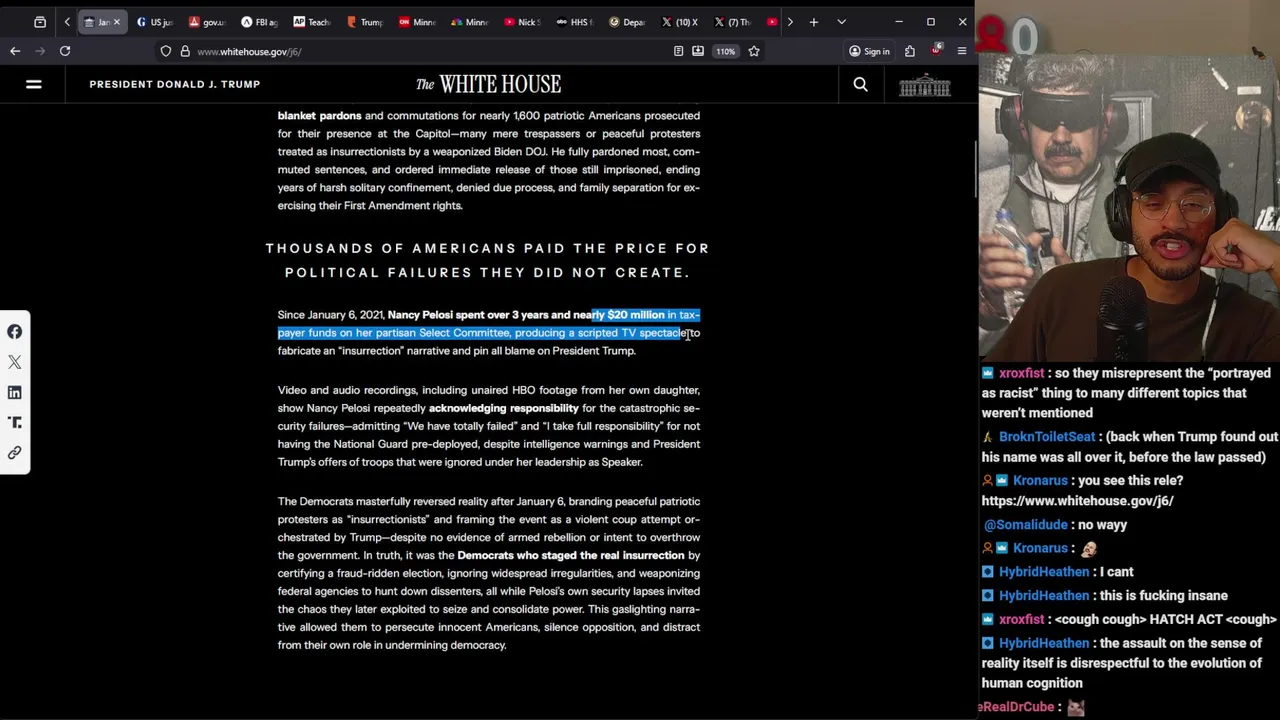Click the 'HATCH ACT' chat message
Image resolution: width=1280 pixels, height=720 pixels.
tap(1166, 619)
